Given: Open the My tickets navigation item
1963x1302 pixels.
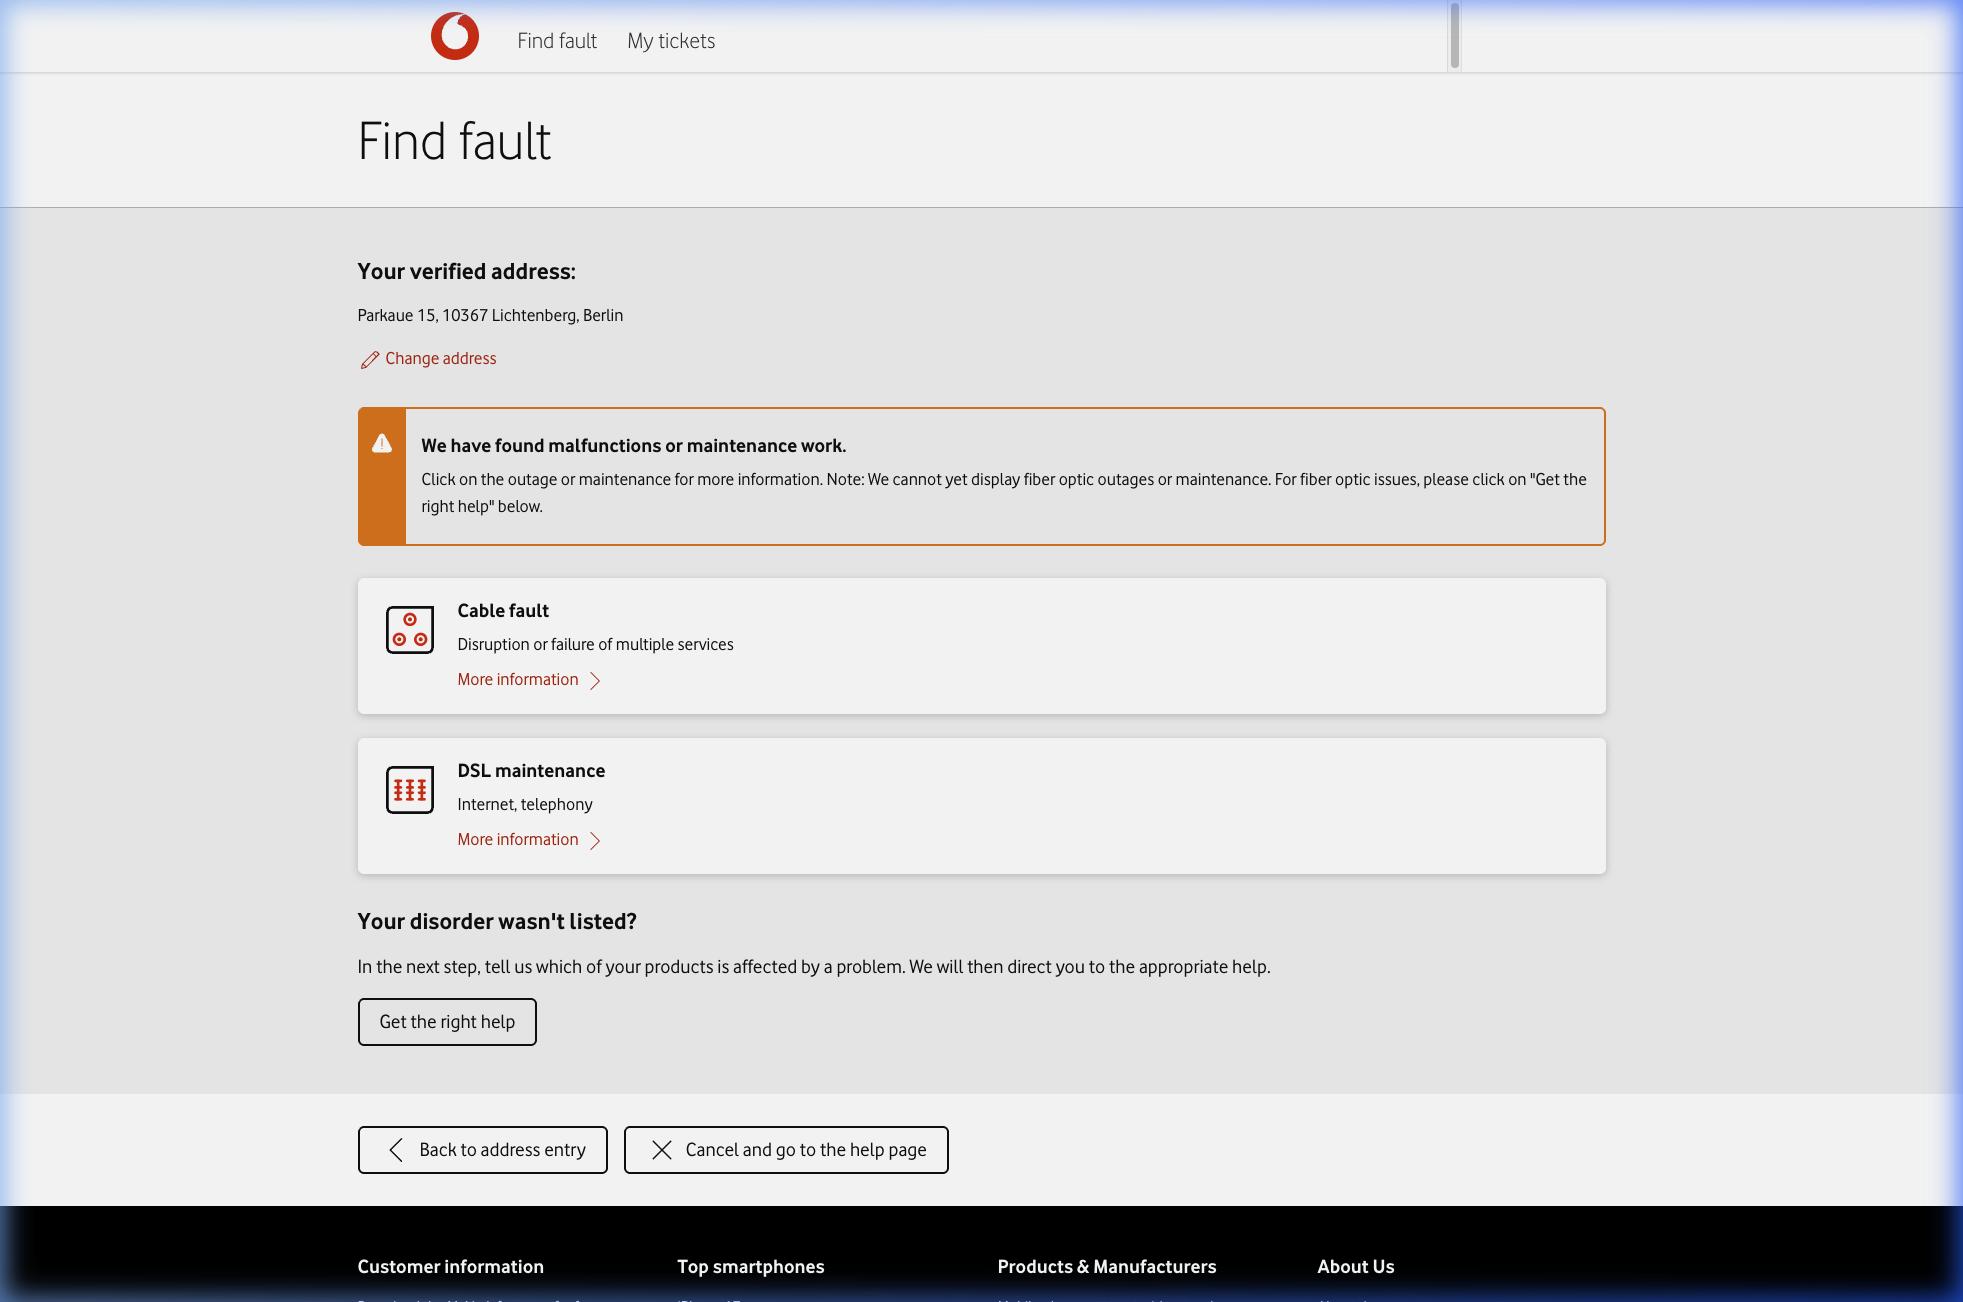Looking at the screenshot, I should 671,41.
